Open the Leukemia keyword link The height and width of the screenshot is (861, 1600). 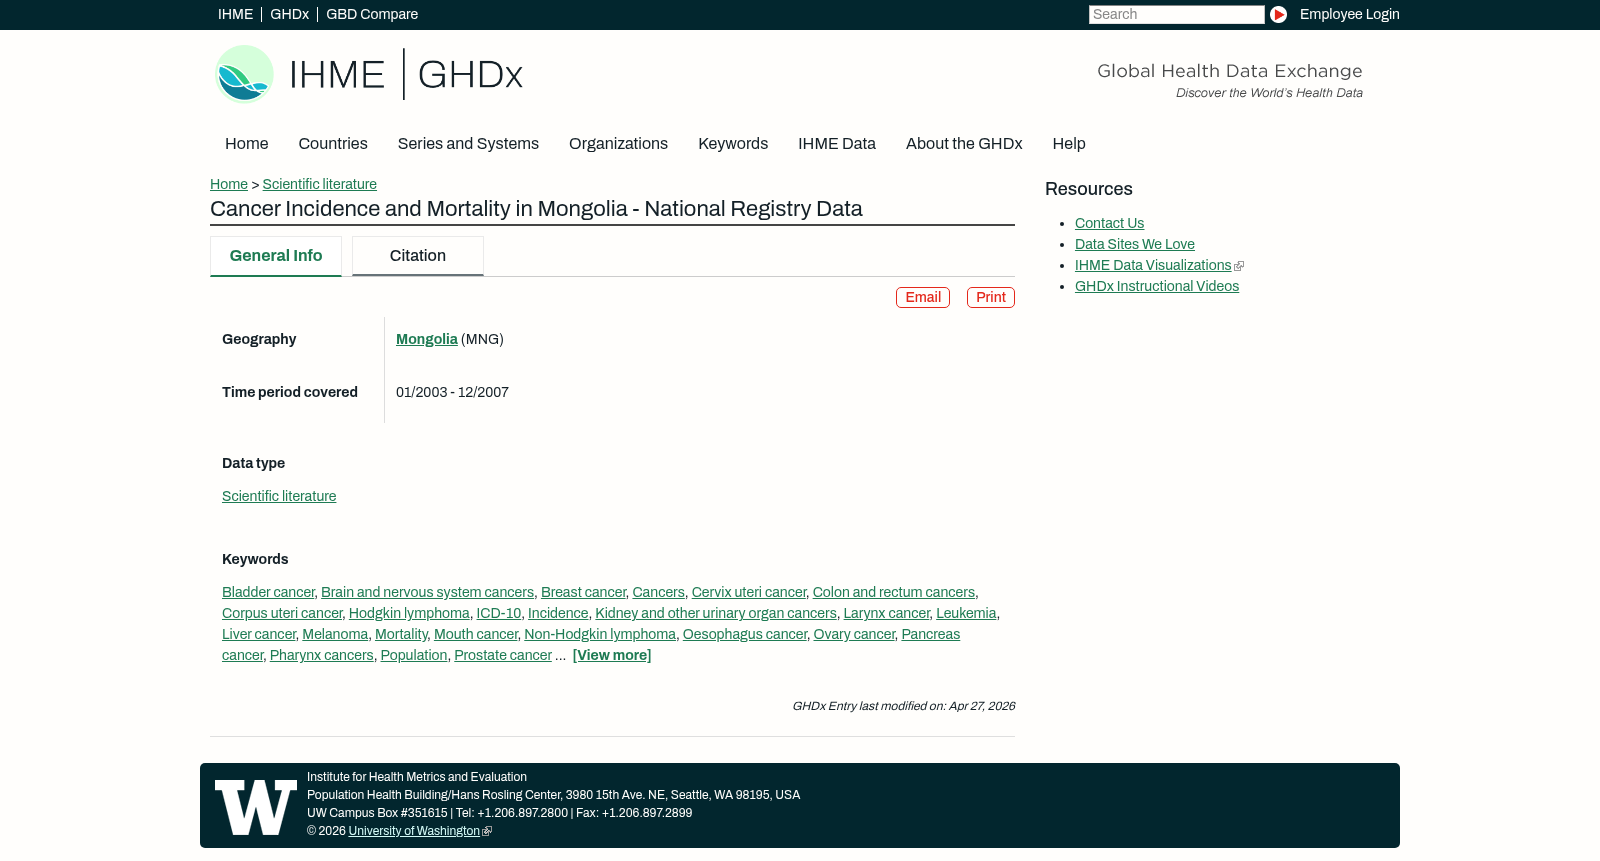[966, 613]
